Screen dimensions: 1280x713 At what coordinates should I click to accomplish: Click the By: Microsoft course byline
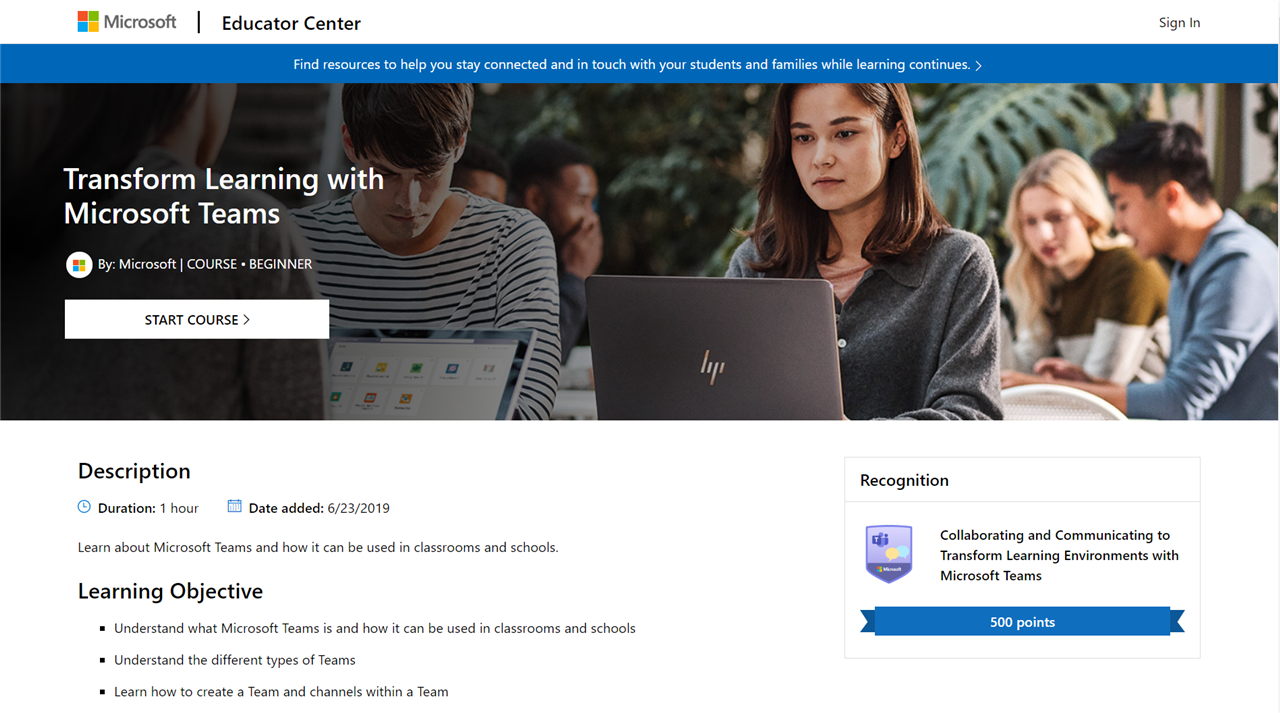point(205,264)
